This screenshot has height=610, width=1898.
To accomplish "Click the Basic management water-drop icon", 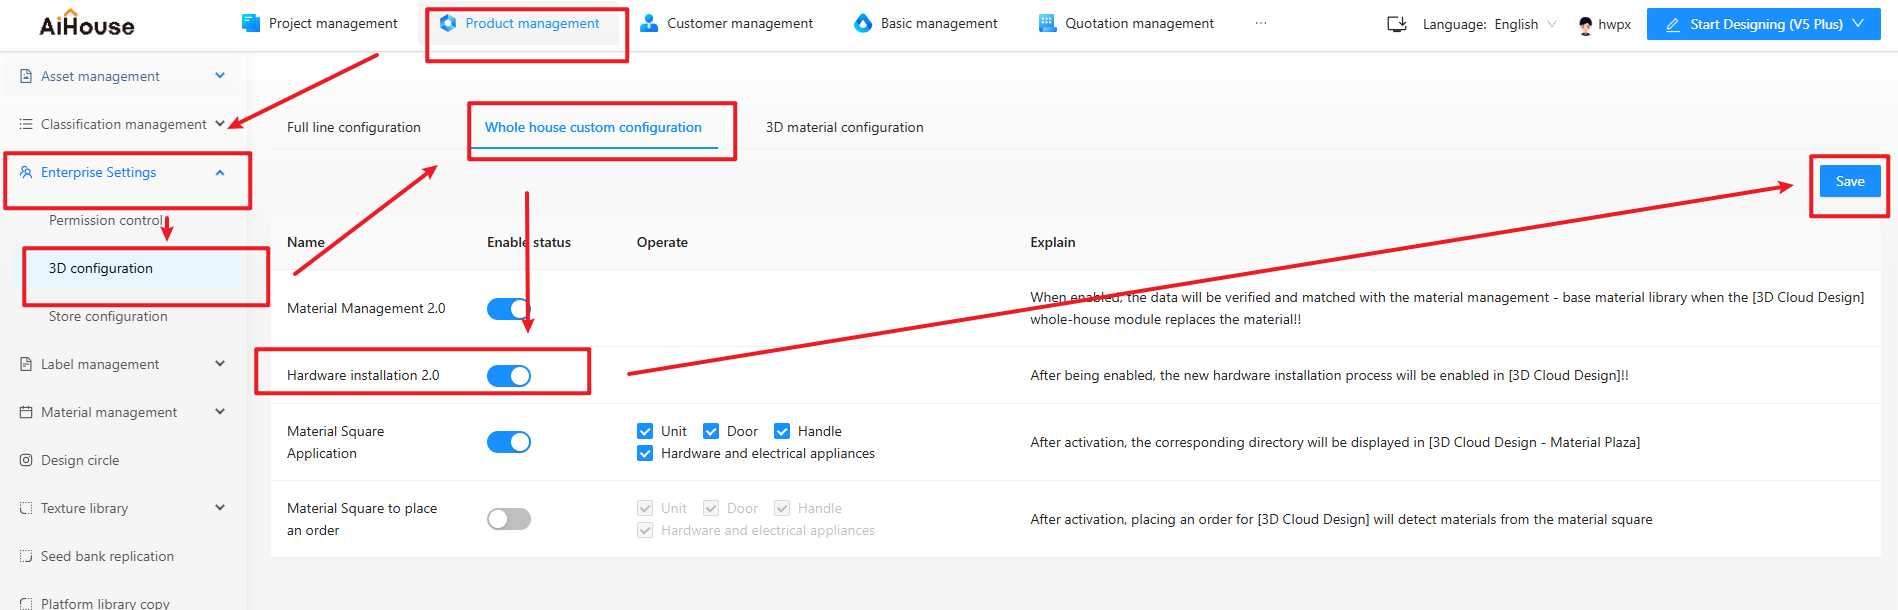I will 862,23.
